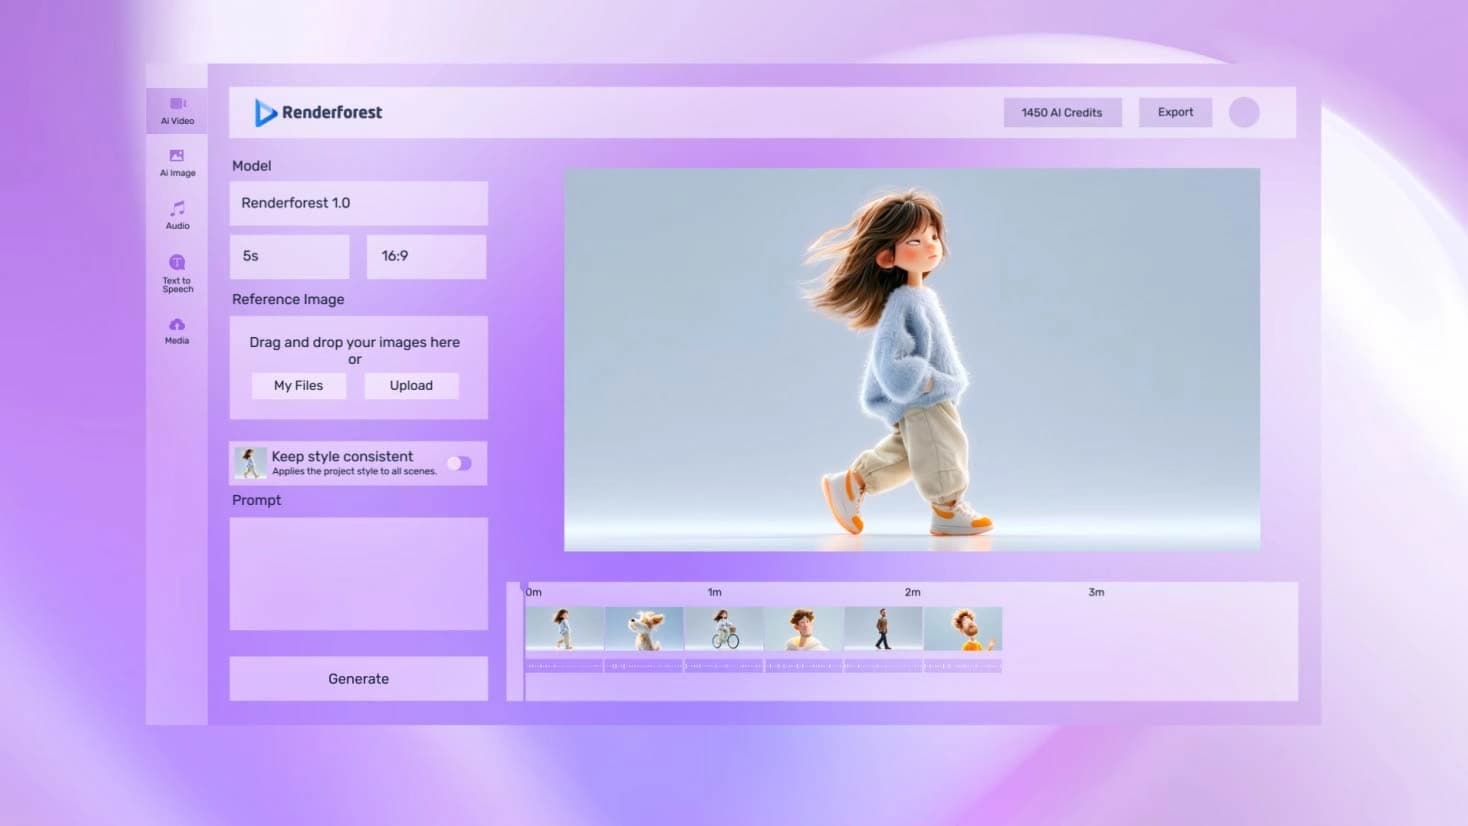Viewport: 1468px width, 826px height.
Task: Open the Renderforest 1.0 model dropdown
Action: 358,203
